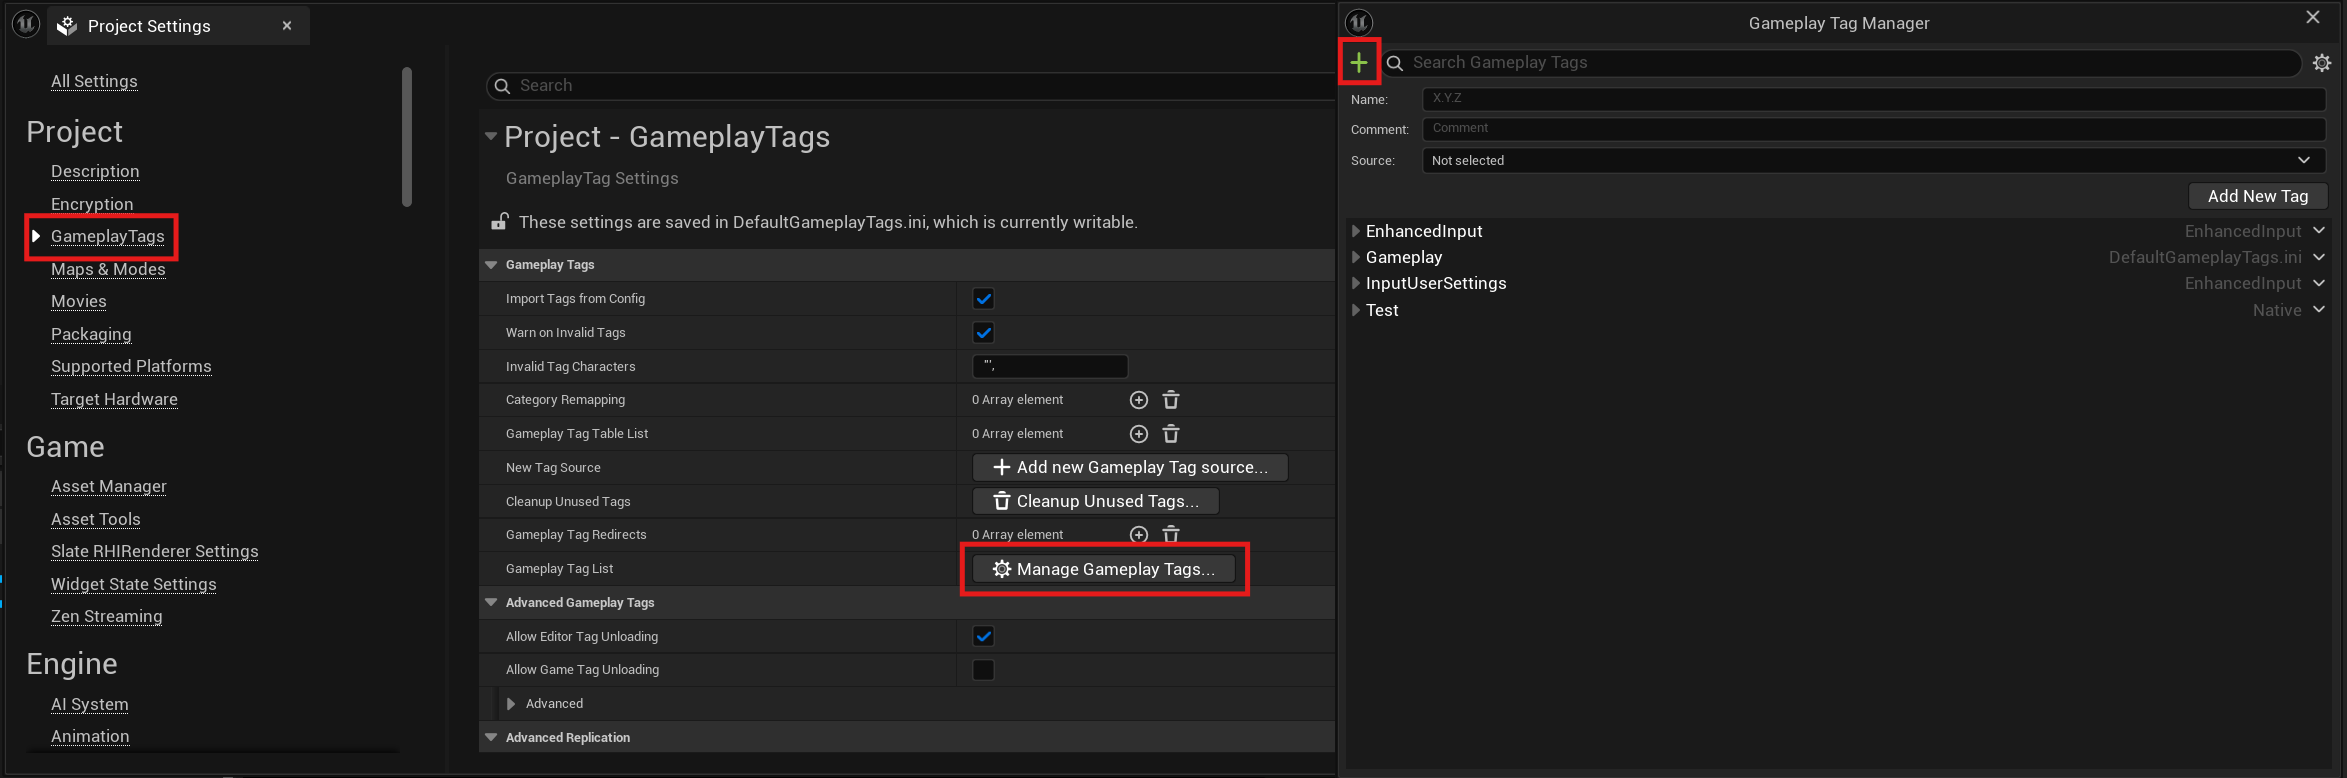Expand the Gameplay tag node
Screen dimensions: 2347x778
tap(1356, 257)
